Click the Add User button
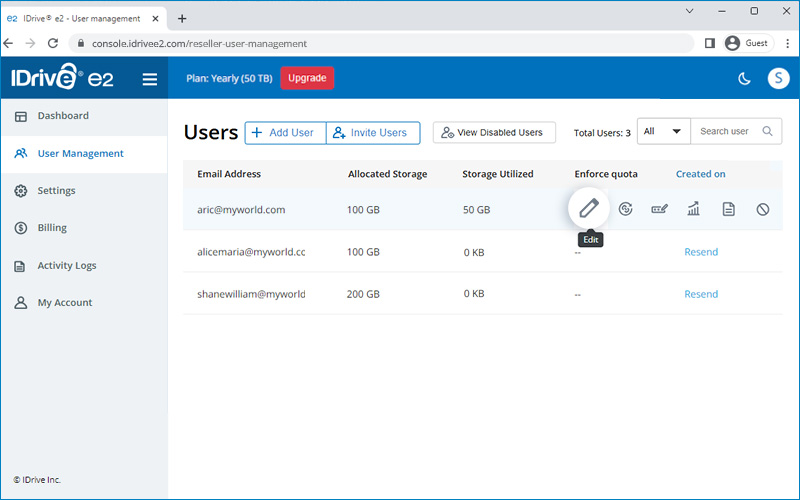This screenshot has width=800, height=500. click(x=285, y=133)
